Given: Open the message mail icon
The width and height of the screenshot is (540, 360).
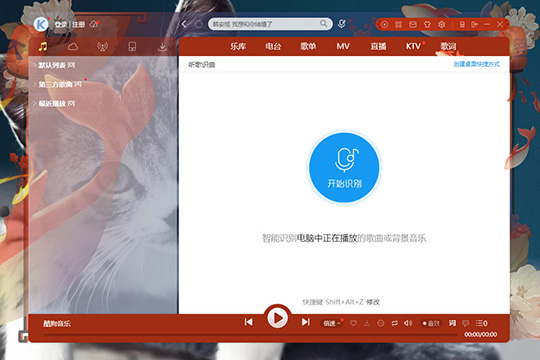Looking at the screenshot, I should pos(413,24).
